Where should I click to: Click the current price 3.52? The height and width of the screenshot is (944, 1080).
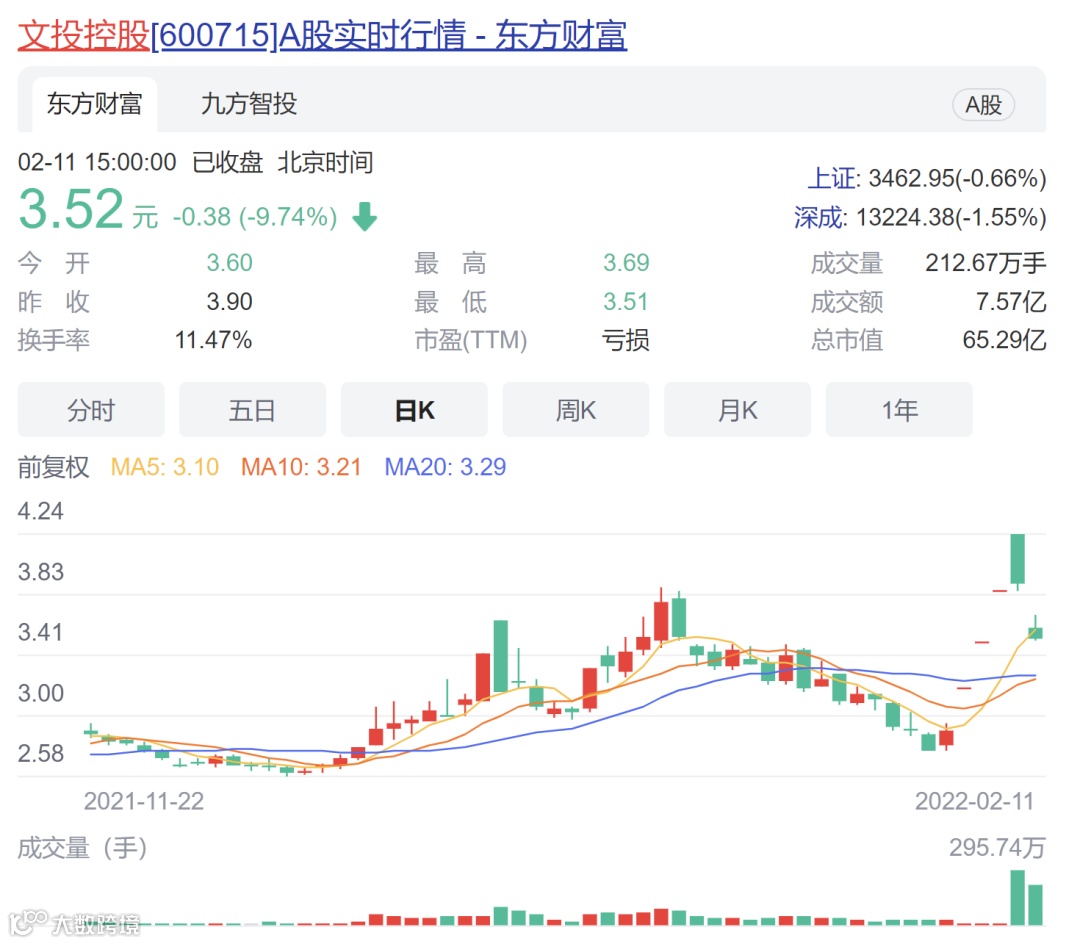(71, 209)
